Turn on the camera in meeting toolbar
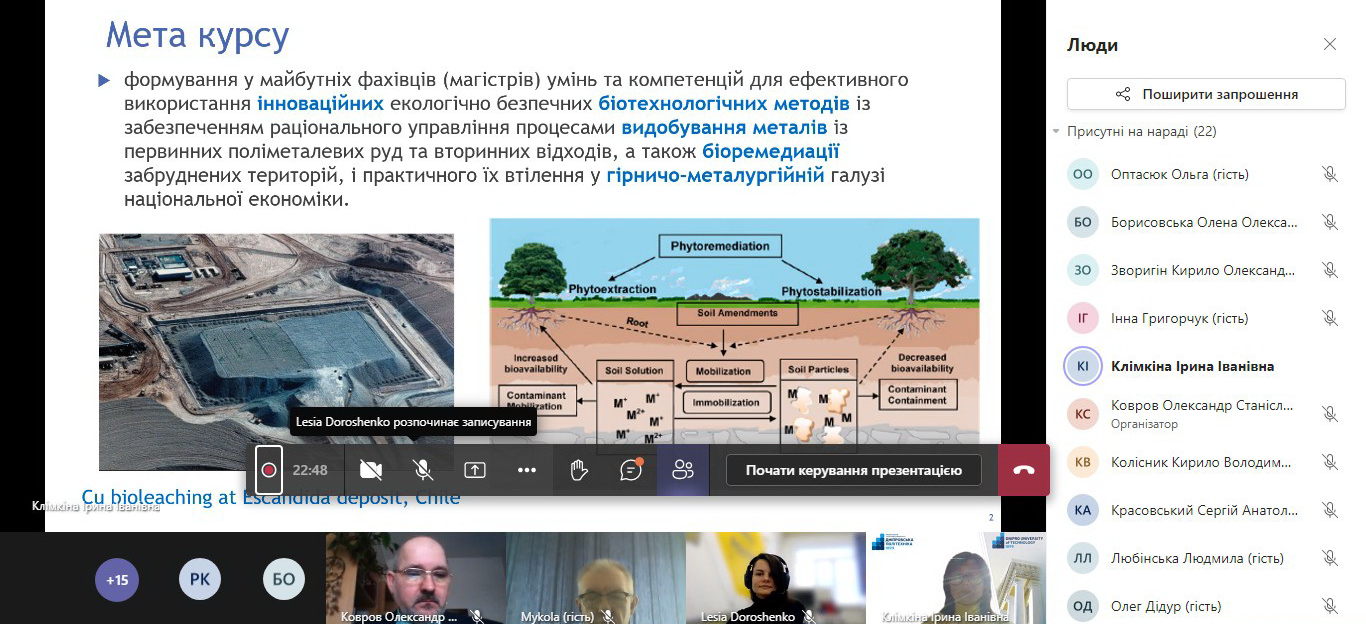1366x624 pixels. point(371,470)
